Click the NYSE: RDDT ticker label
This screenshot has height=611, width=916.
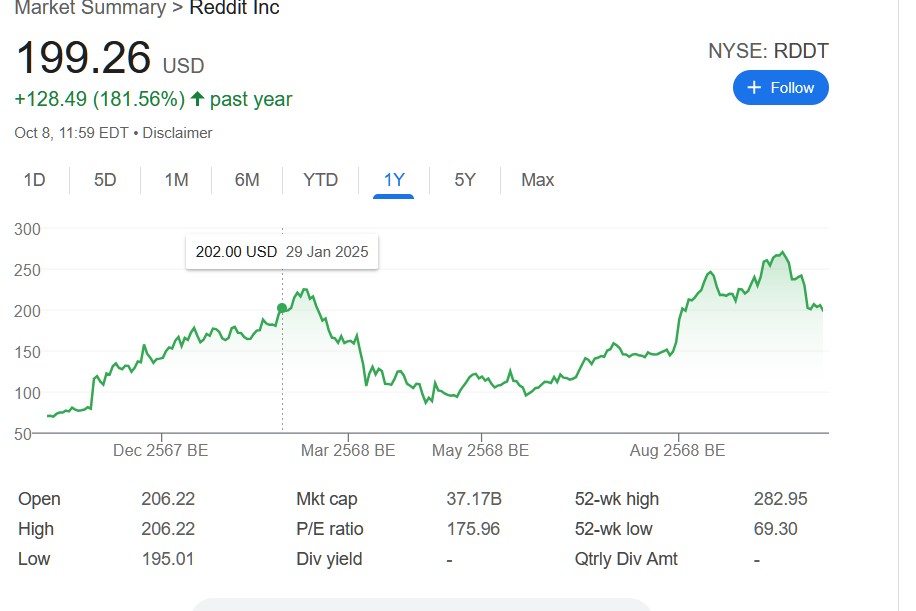[768, 51]
